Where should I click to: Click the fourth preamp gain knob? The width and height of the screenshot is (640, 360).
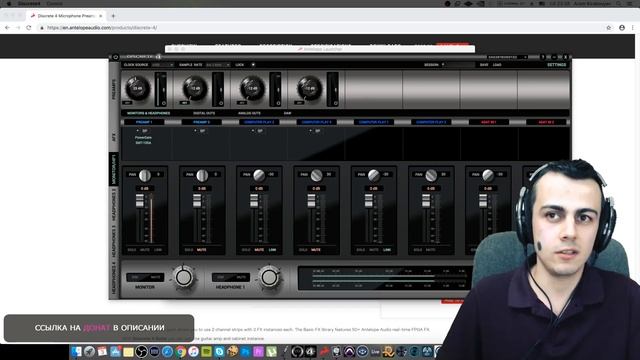tap(310, 88)
